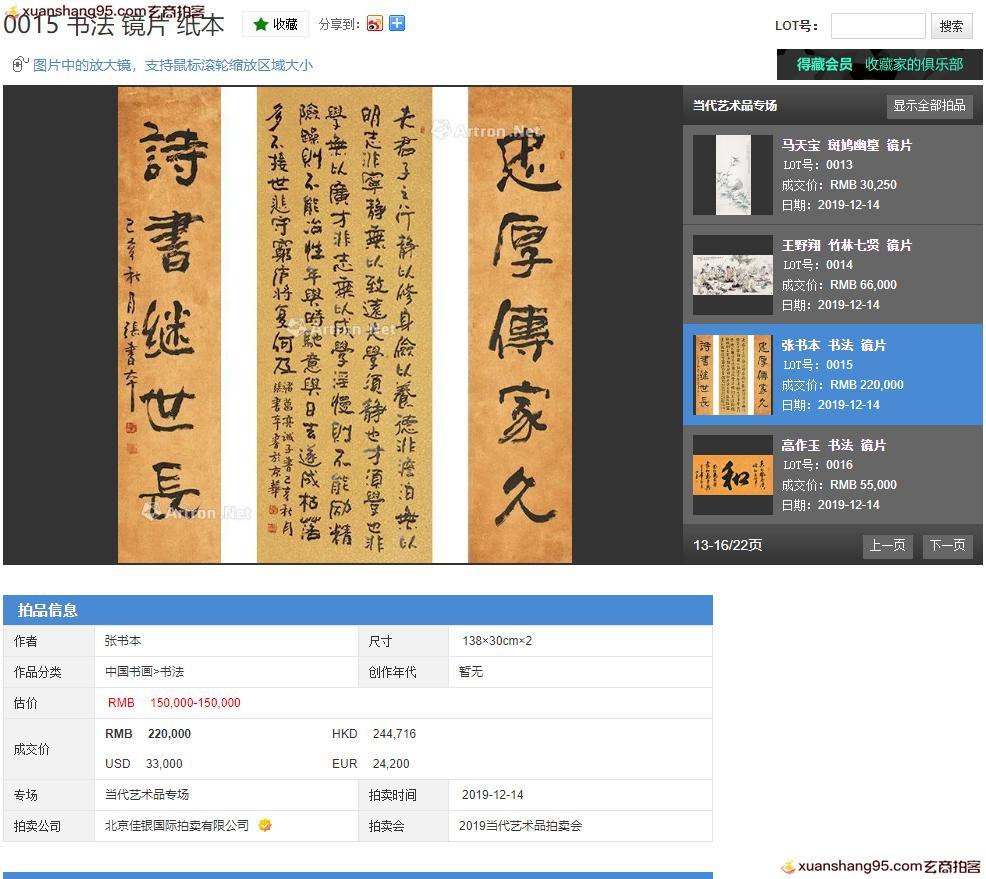Focus the LOT号 search input field
The image size is (986, 879).
(878, 26)
